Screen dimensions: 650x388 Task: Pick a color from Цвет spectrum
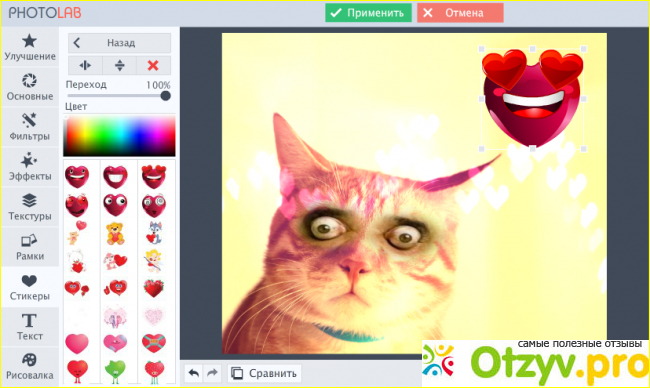(119, 136)
